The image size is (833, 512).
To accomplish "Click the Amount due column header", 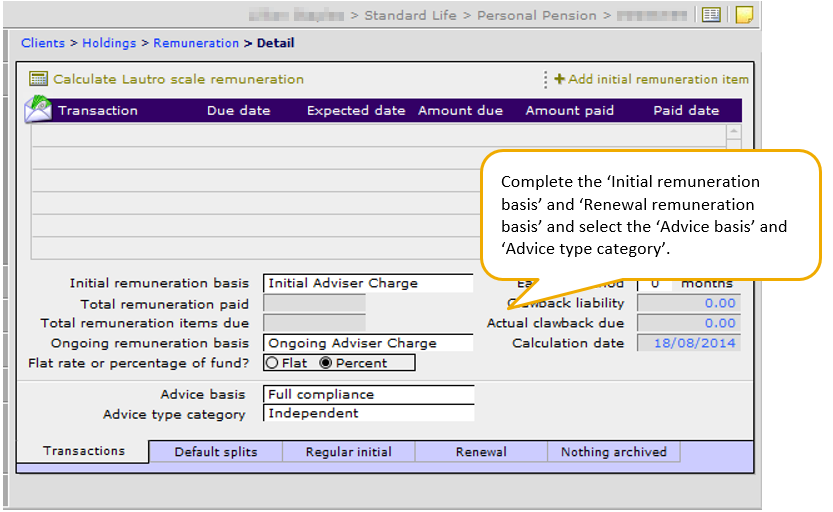I will (x=460, y=110).
